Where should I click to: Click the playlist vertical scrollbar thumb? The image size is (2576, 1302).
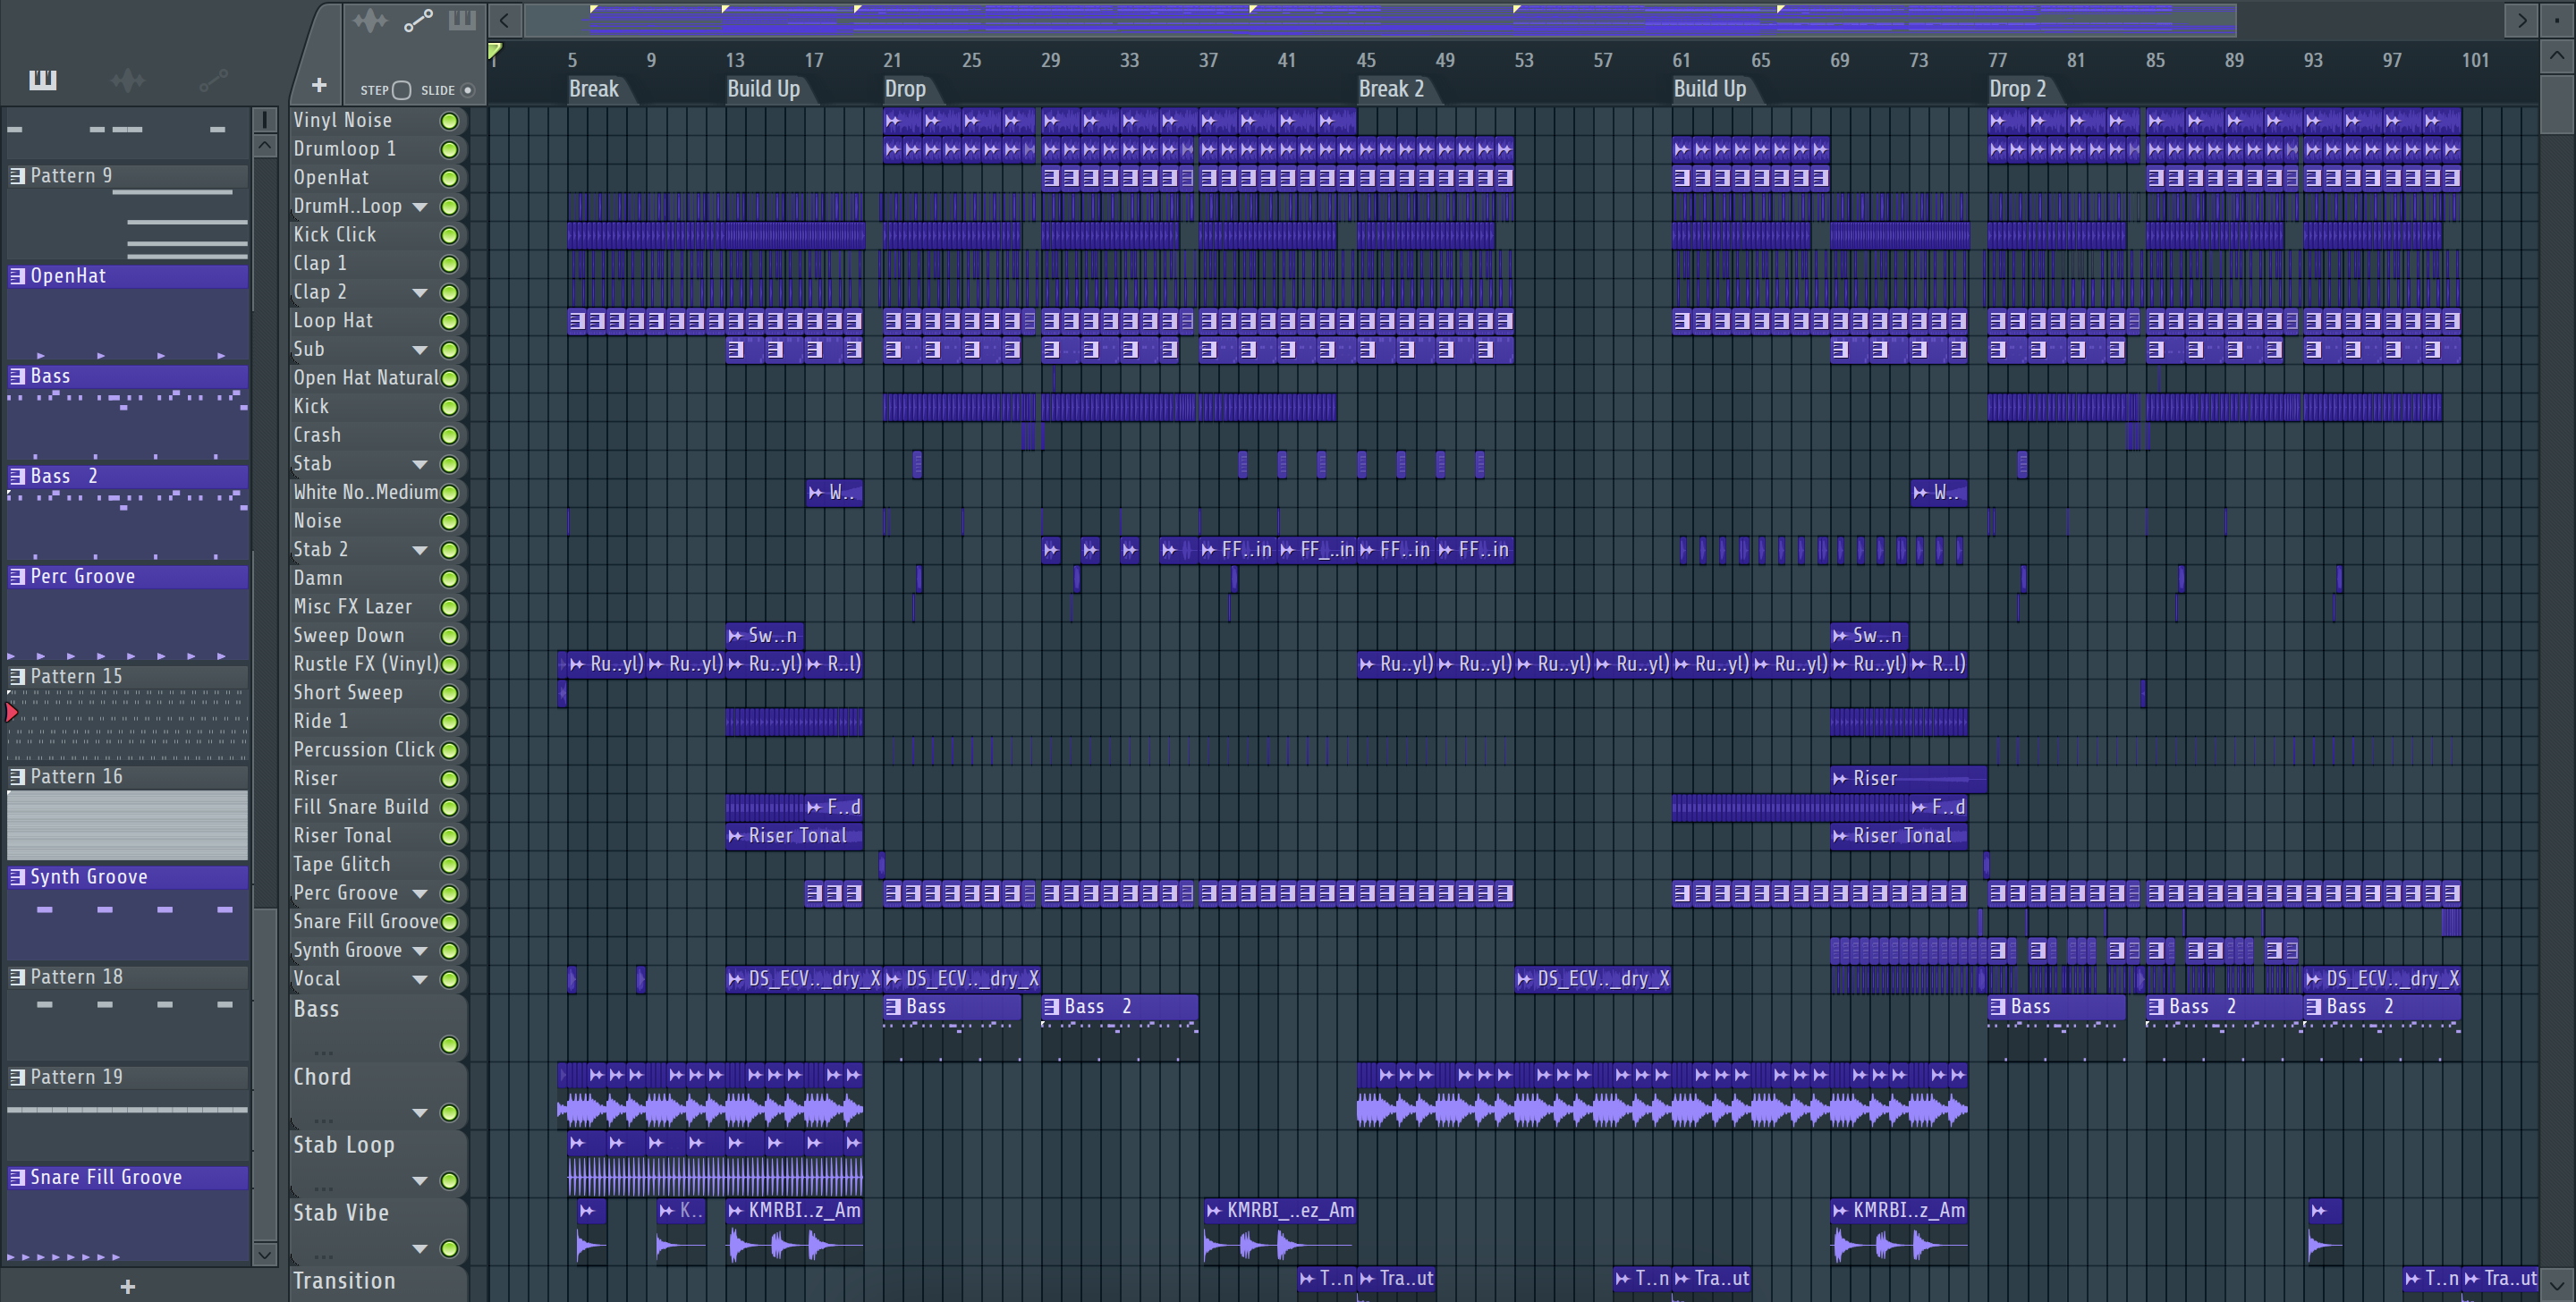click(x=2557, y=104)
